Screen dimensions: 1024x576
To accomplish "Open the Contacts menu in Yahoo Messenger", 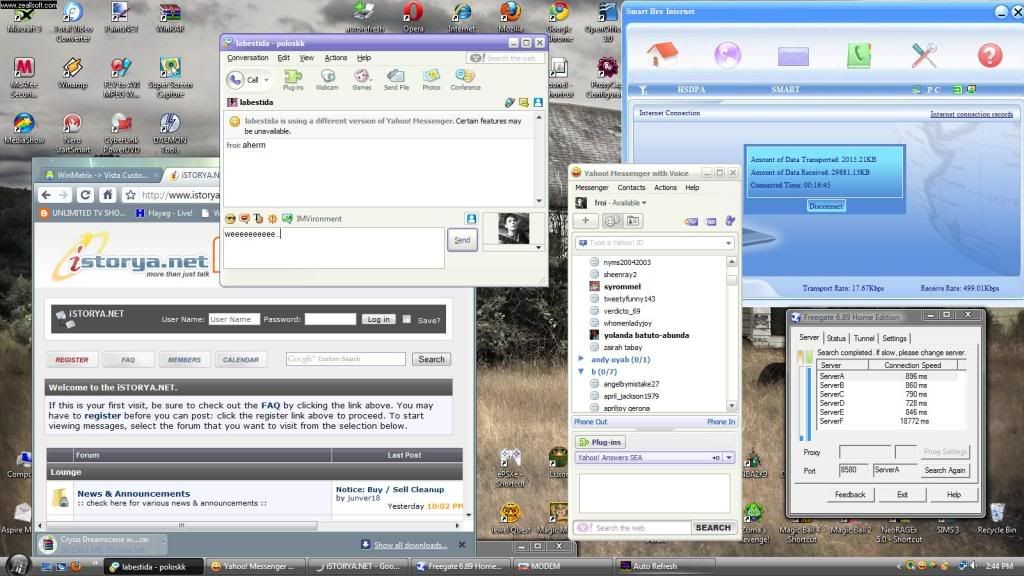I will tap(632, 187).
